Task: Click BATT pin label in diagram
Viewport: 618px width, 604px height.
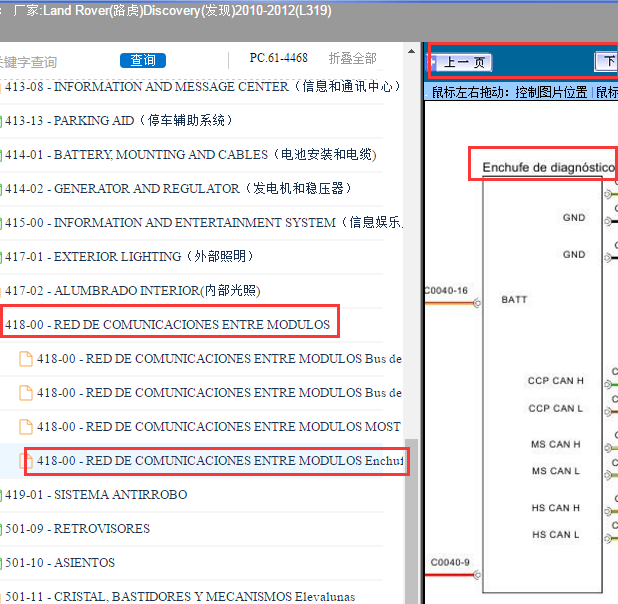Action: click(x=514, y=300)
